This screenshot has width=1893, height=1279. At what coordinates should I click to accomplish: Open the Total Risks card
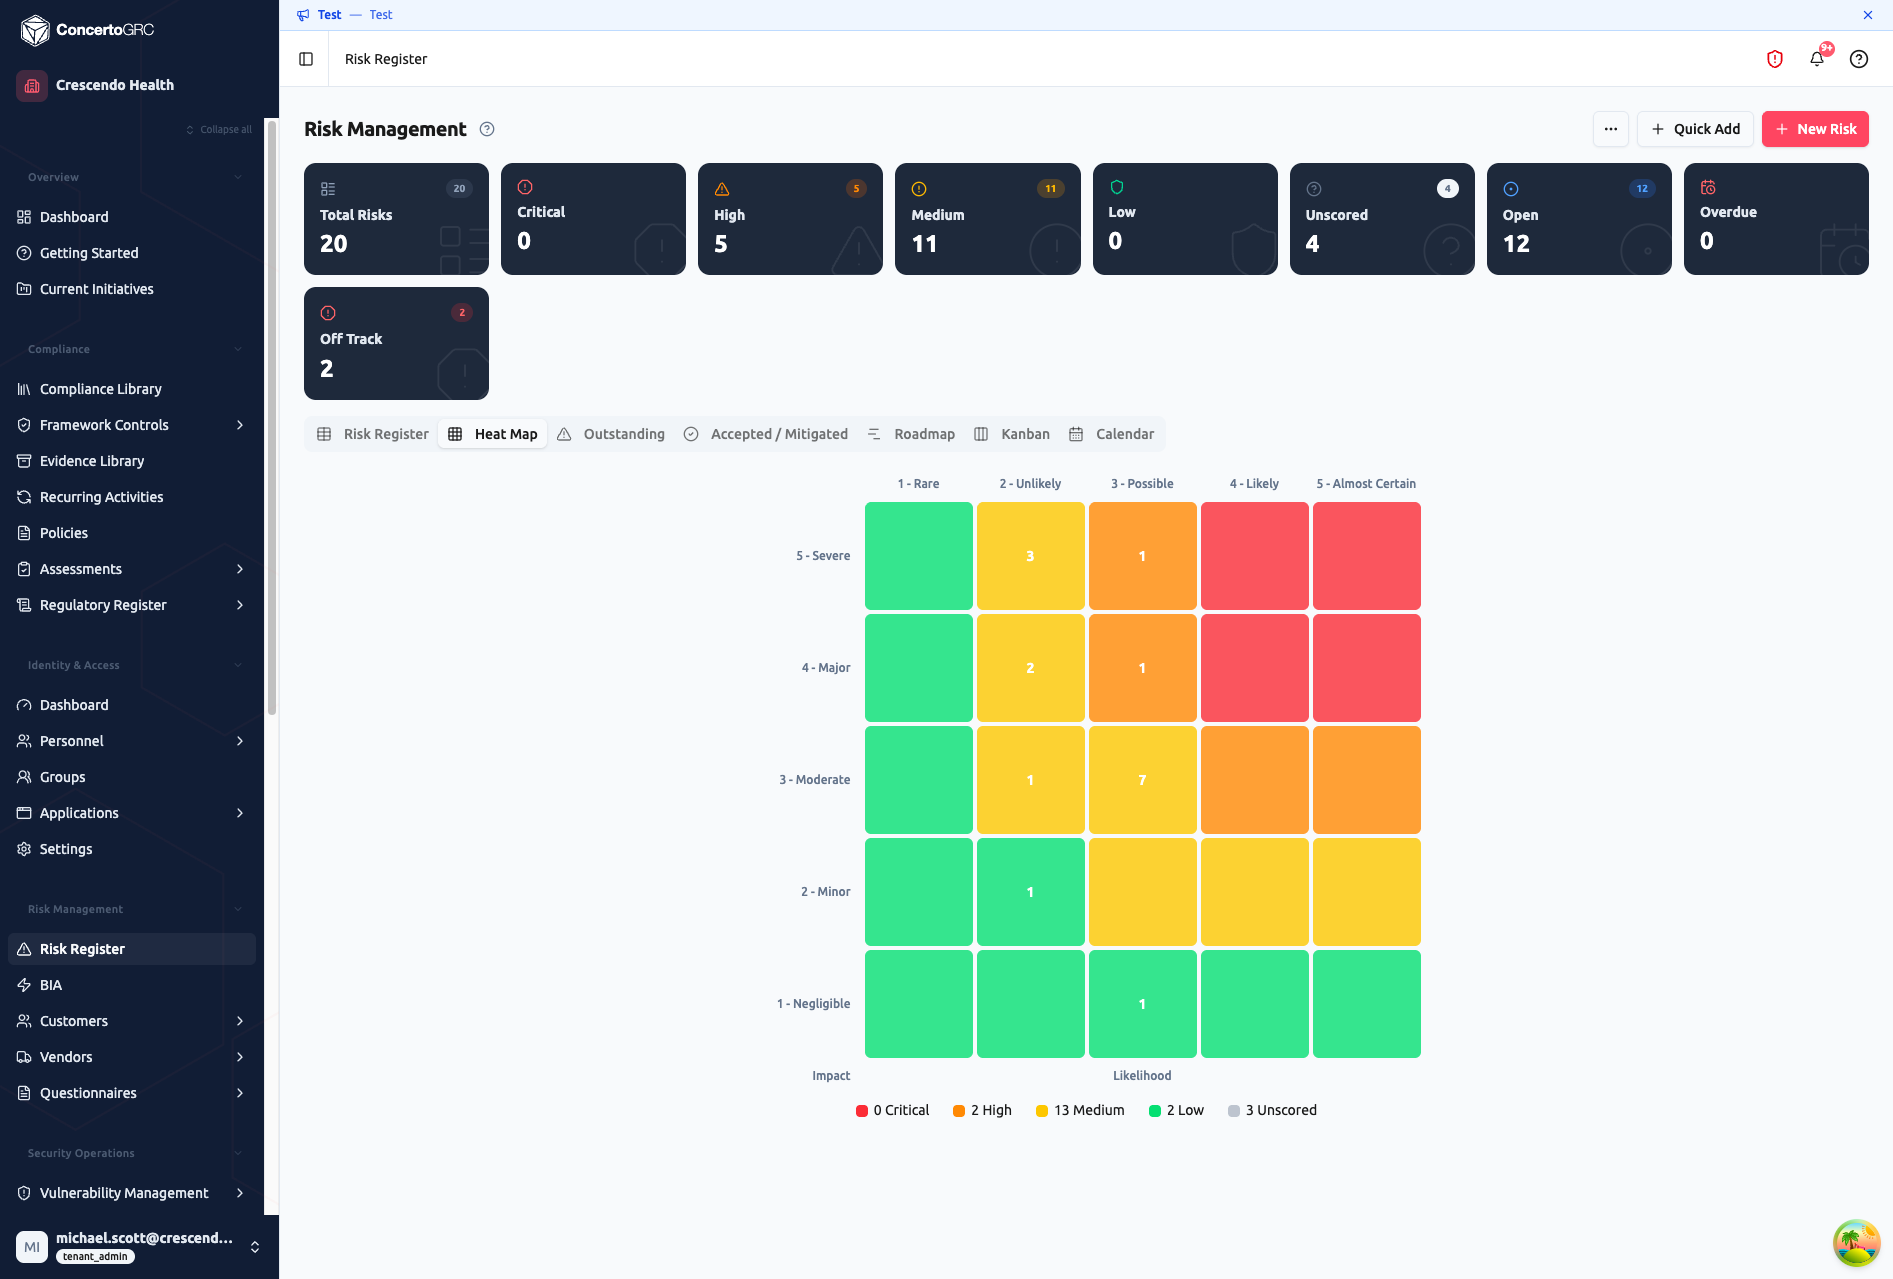pos(396,219)
